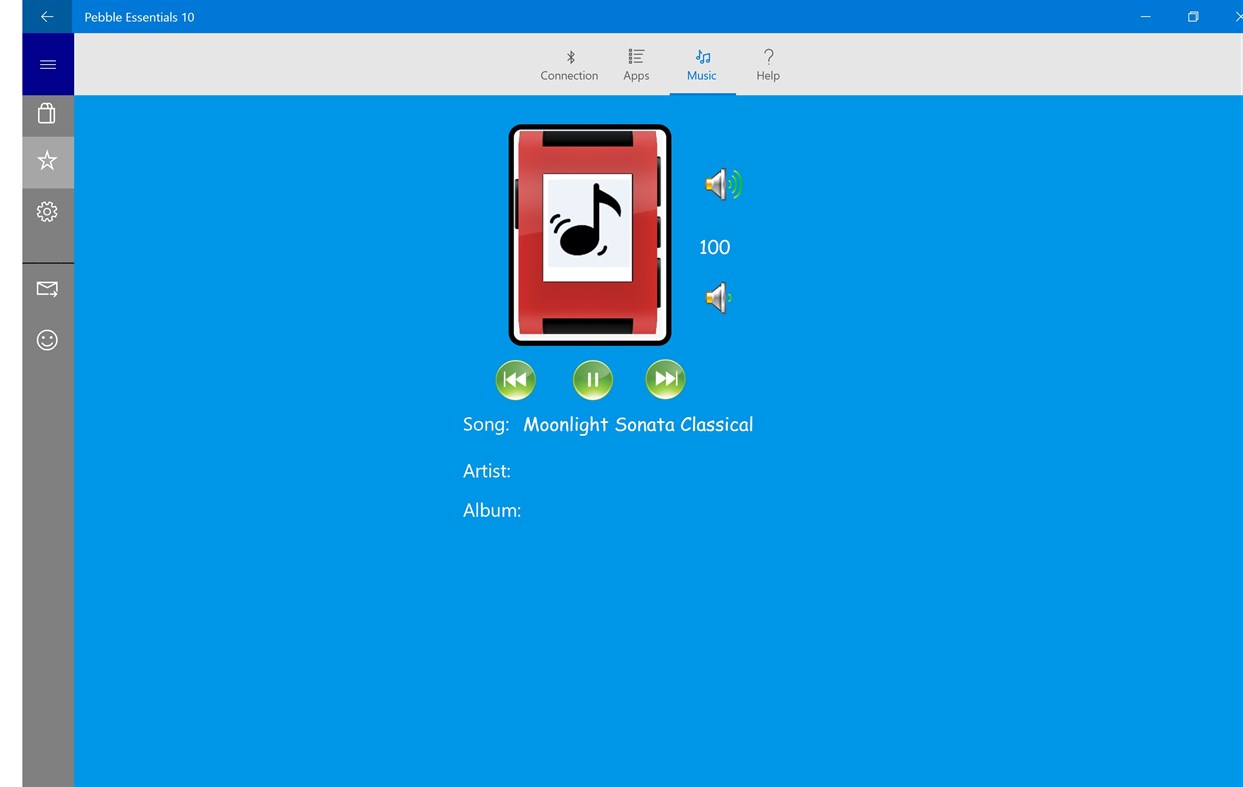
Task: Switch to the Apps tab
Action: click(x=636, y=74)
